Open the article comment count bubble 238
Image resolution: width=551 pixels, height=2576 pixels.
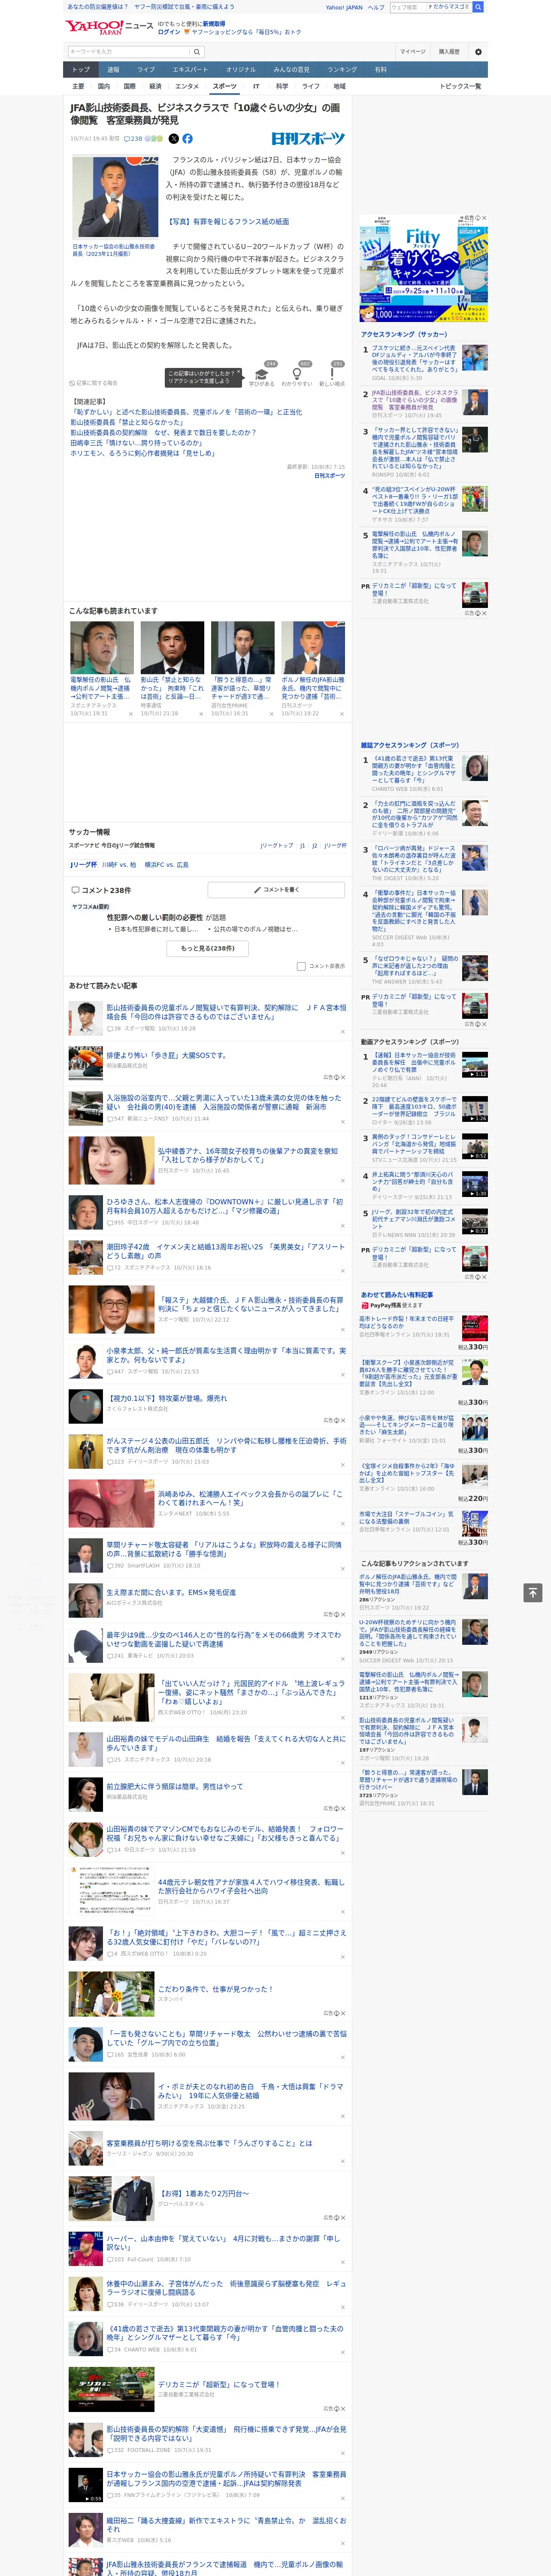click(x=134, y=139)
